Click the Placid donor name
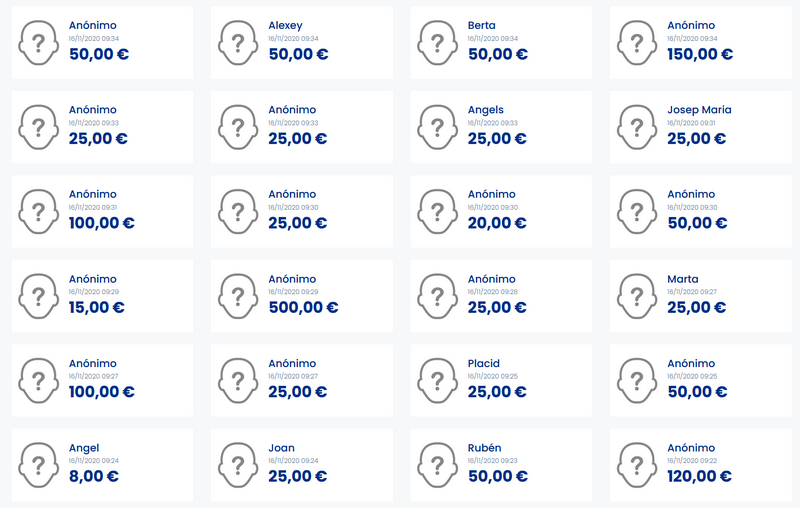Viewport: 800px width, 508px height. coord(483,364)
